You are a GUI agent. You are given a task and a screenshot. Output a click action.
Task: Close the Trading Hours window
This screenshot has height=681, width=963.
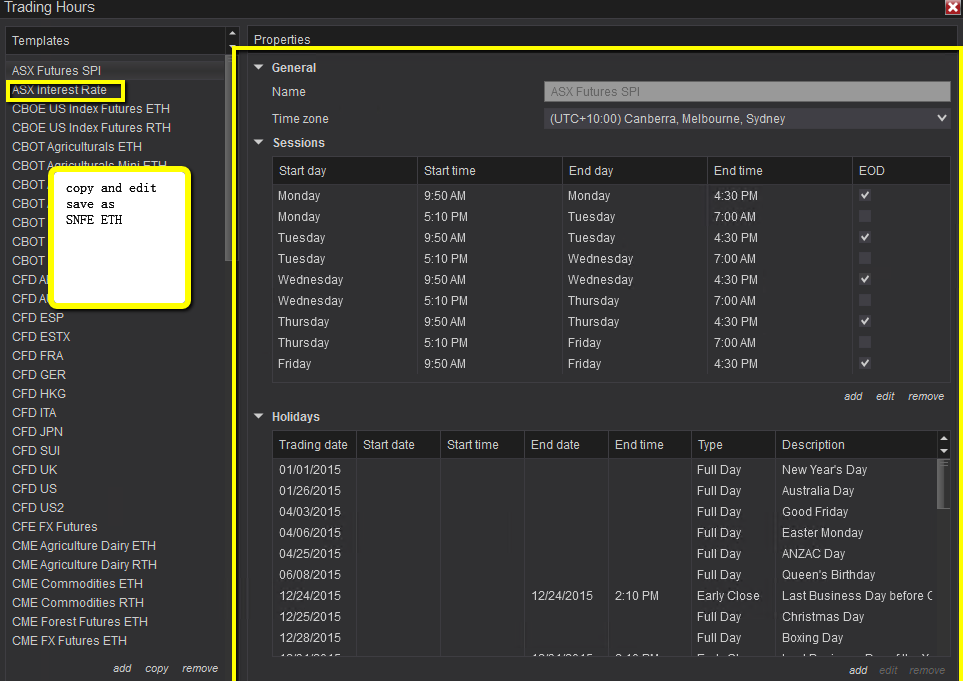tap(952, 7)
